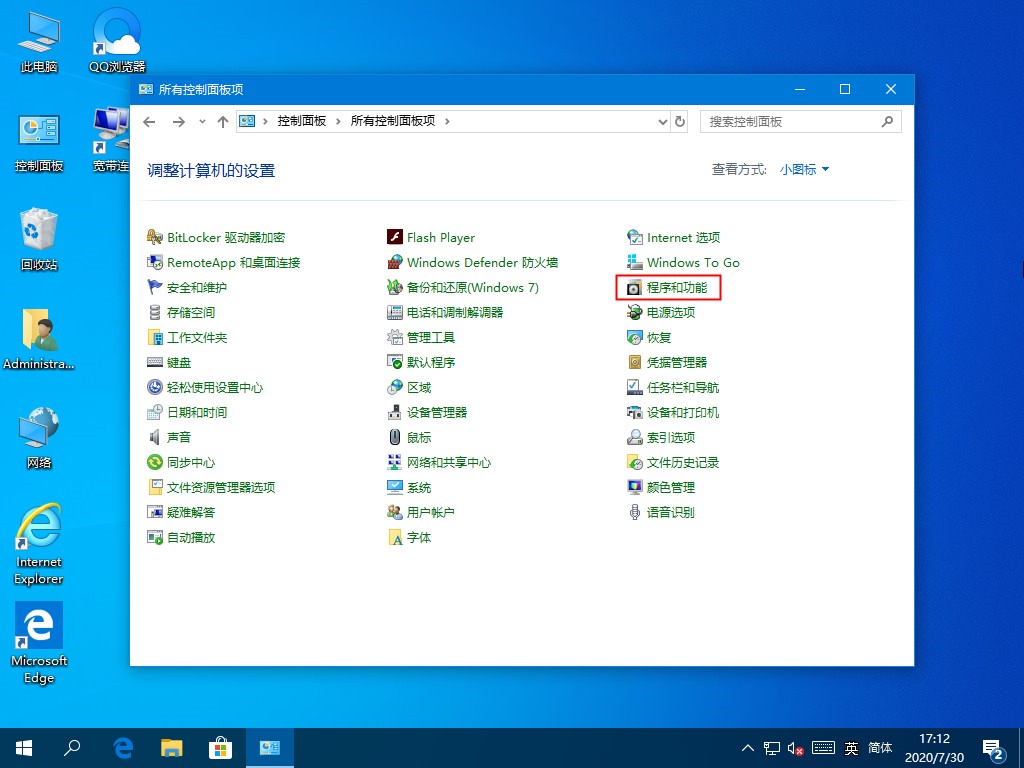
Task: Open Flash Player settings
Action: (440, 237)
